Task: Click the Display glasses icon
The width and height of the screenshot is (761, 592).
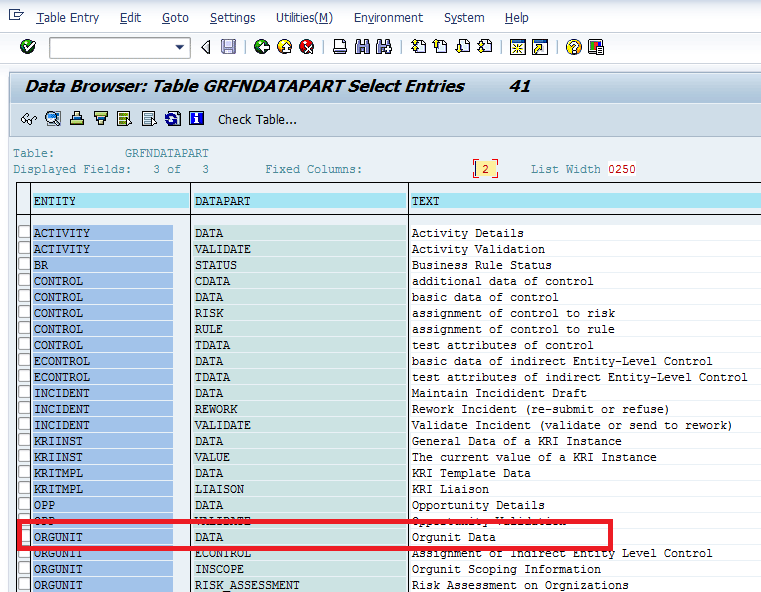Action: point(29,119)
